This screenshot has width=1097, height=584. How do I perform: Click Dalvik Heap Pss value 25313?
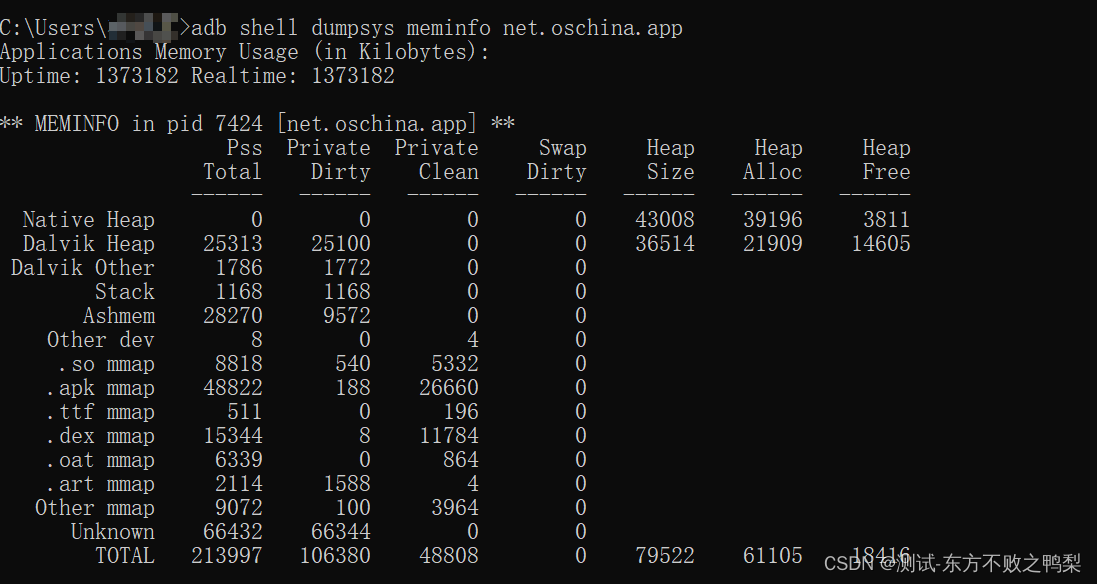[233, 243]
